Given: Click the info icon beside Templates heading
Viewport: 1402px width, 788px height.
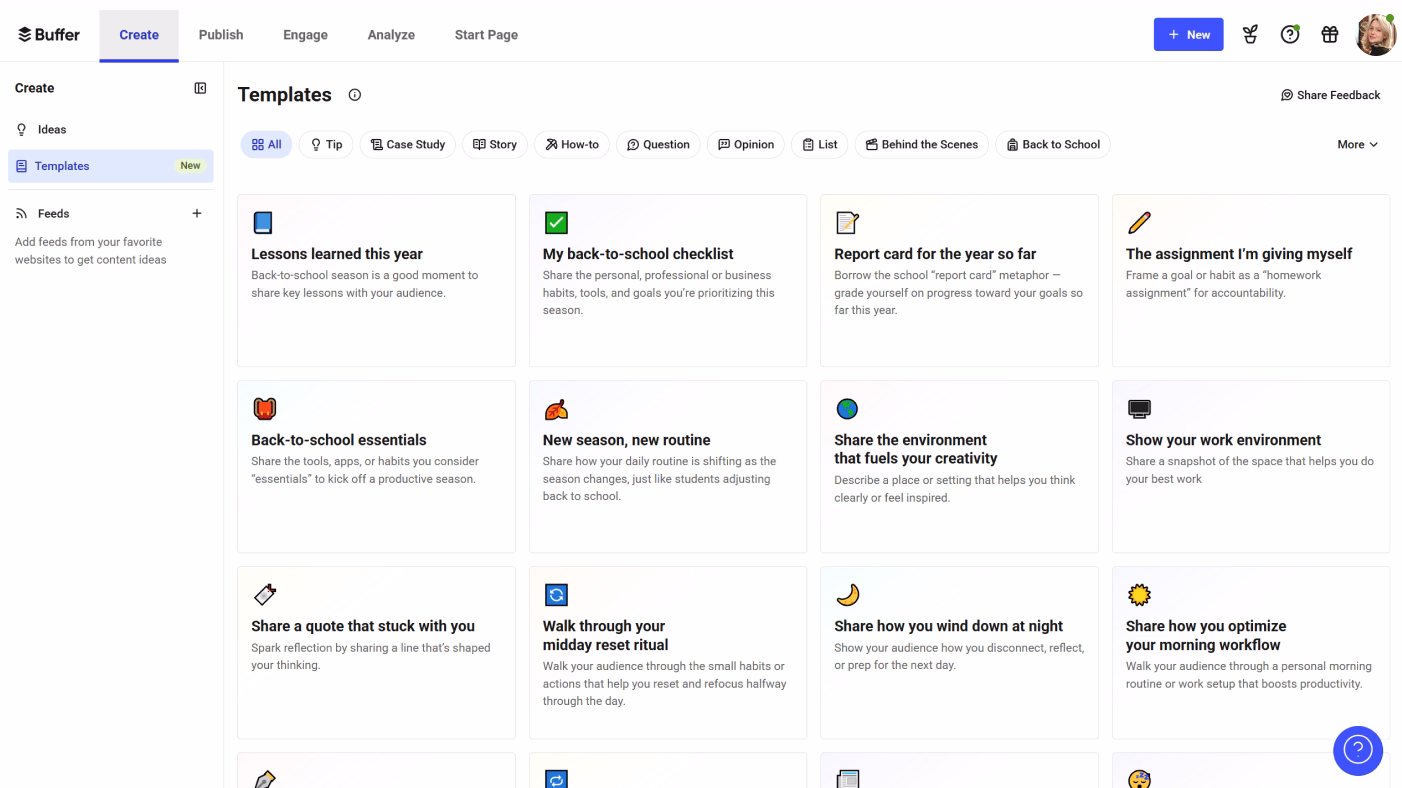Looking at the screenshot, I should click(354, 95).
